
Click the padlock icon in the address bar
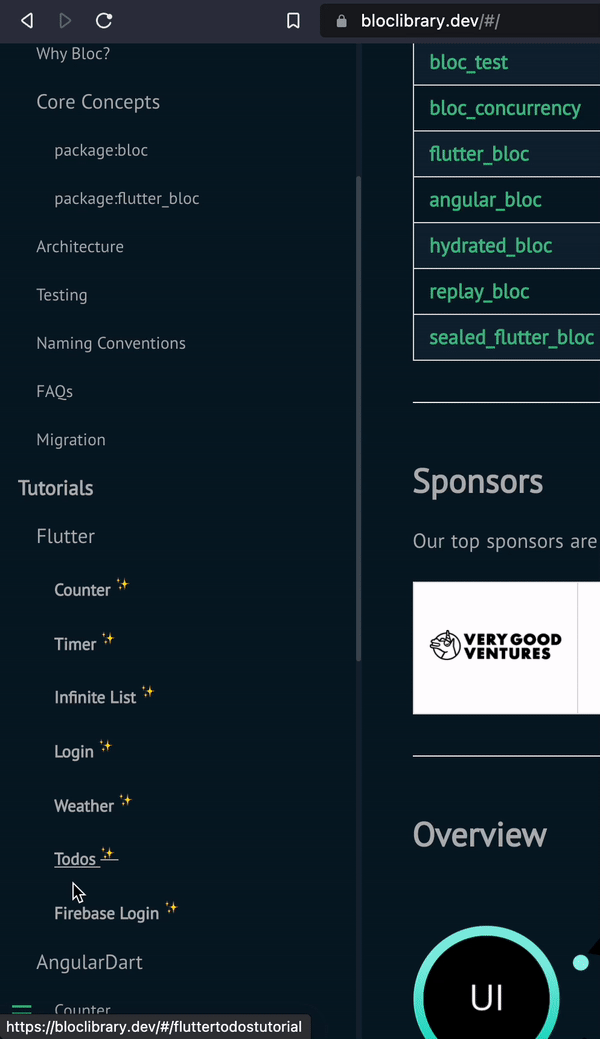(341, 20)
